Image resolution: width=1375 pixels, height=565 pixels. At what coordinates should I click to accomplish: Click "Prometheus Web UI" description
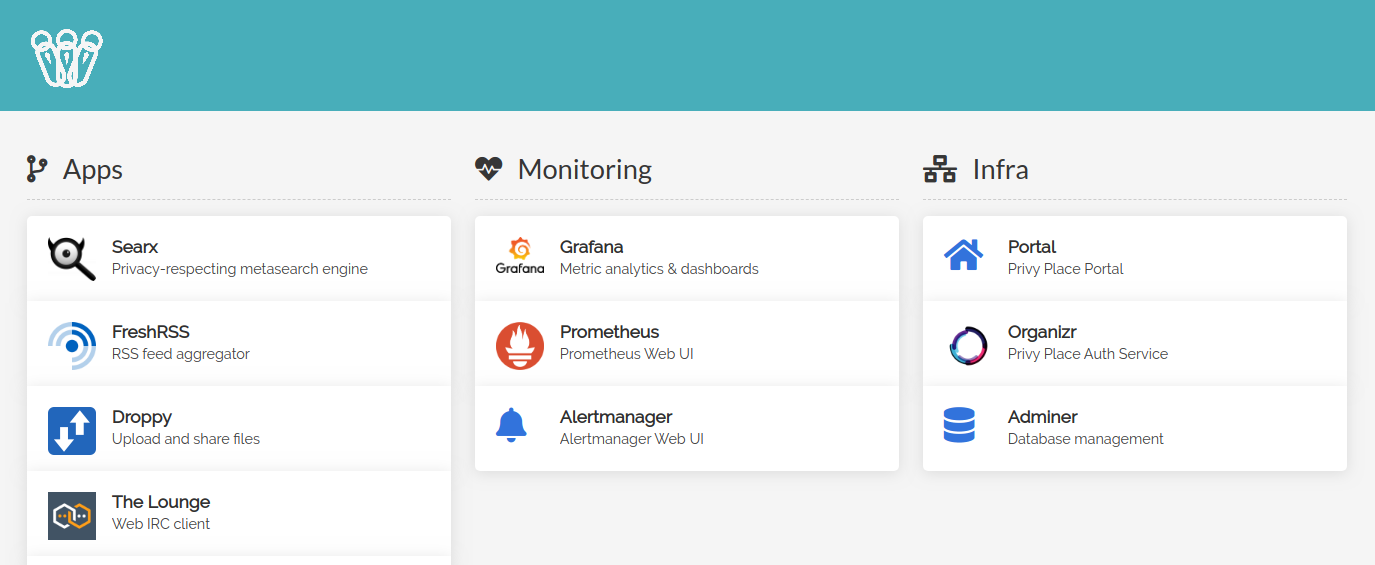pos(627,354)
